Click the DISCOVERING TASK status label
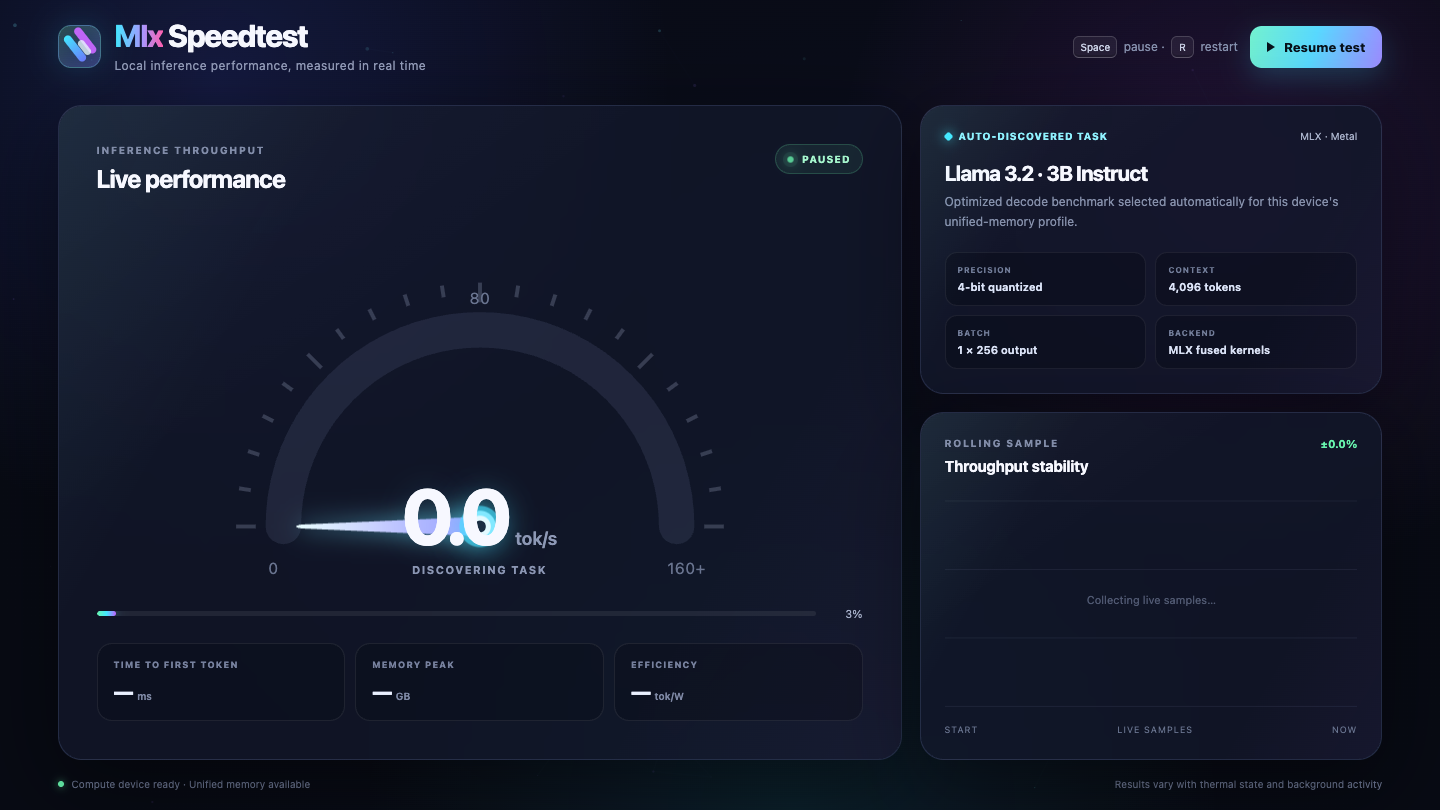 pyautogui.click(x=479, y=570)
